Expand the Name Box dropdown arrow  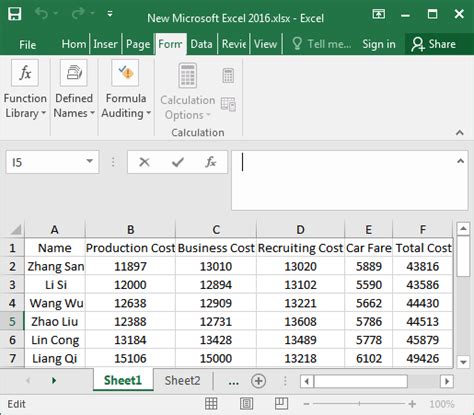pos(89,161)
